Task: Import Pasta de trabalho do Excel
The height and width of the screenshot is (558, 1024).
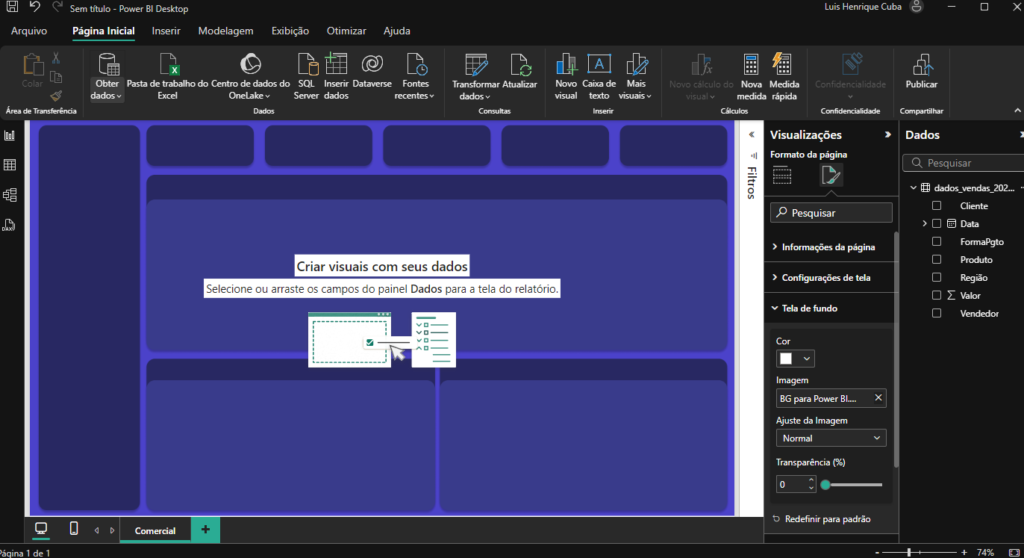Action: point(167,77)
